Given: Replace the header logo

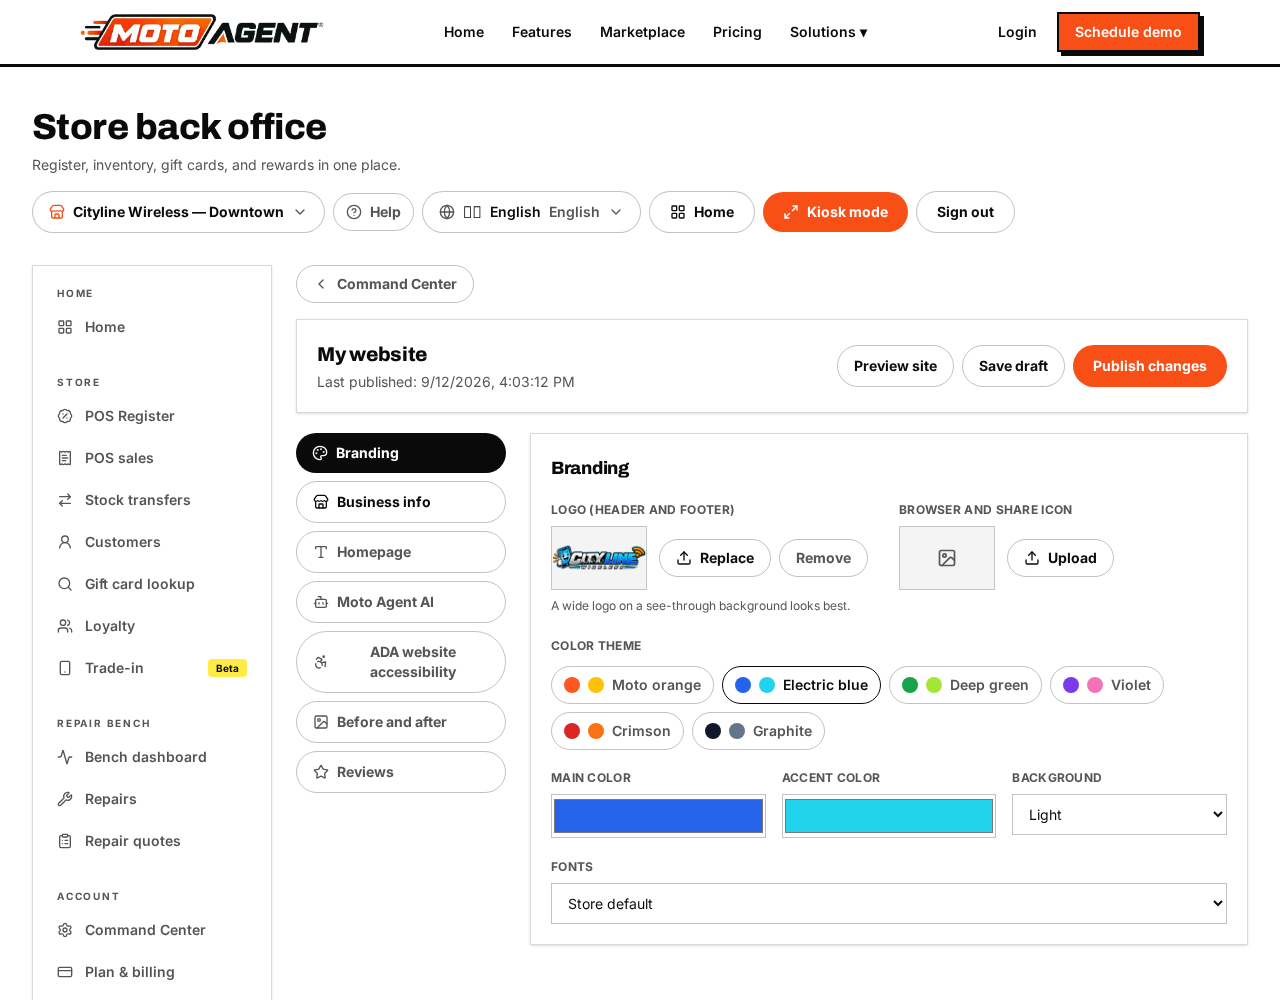Looking at the screenshot, I should 715,558.
